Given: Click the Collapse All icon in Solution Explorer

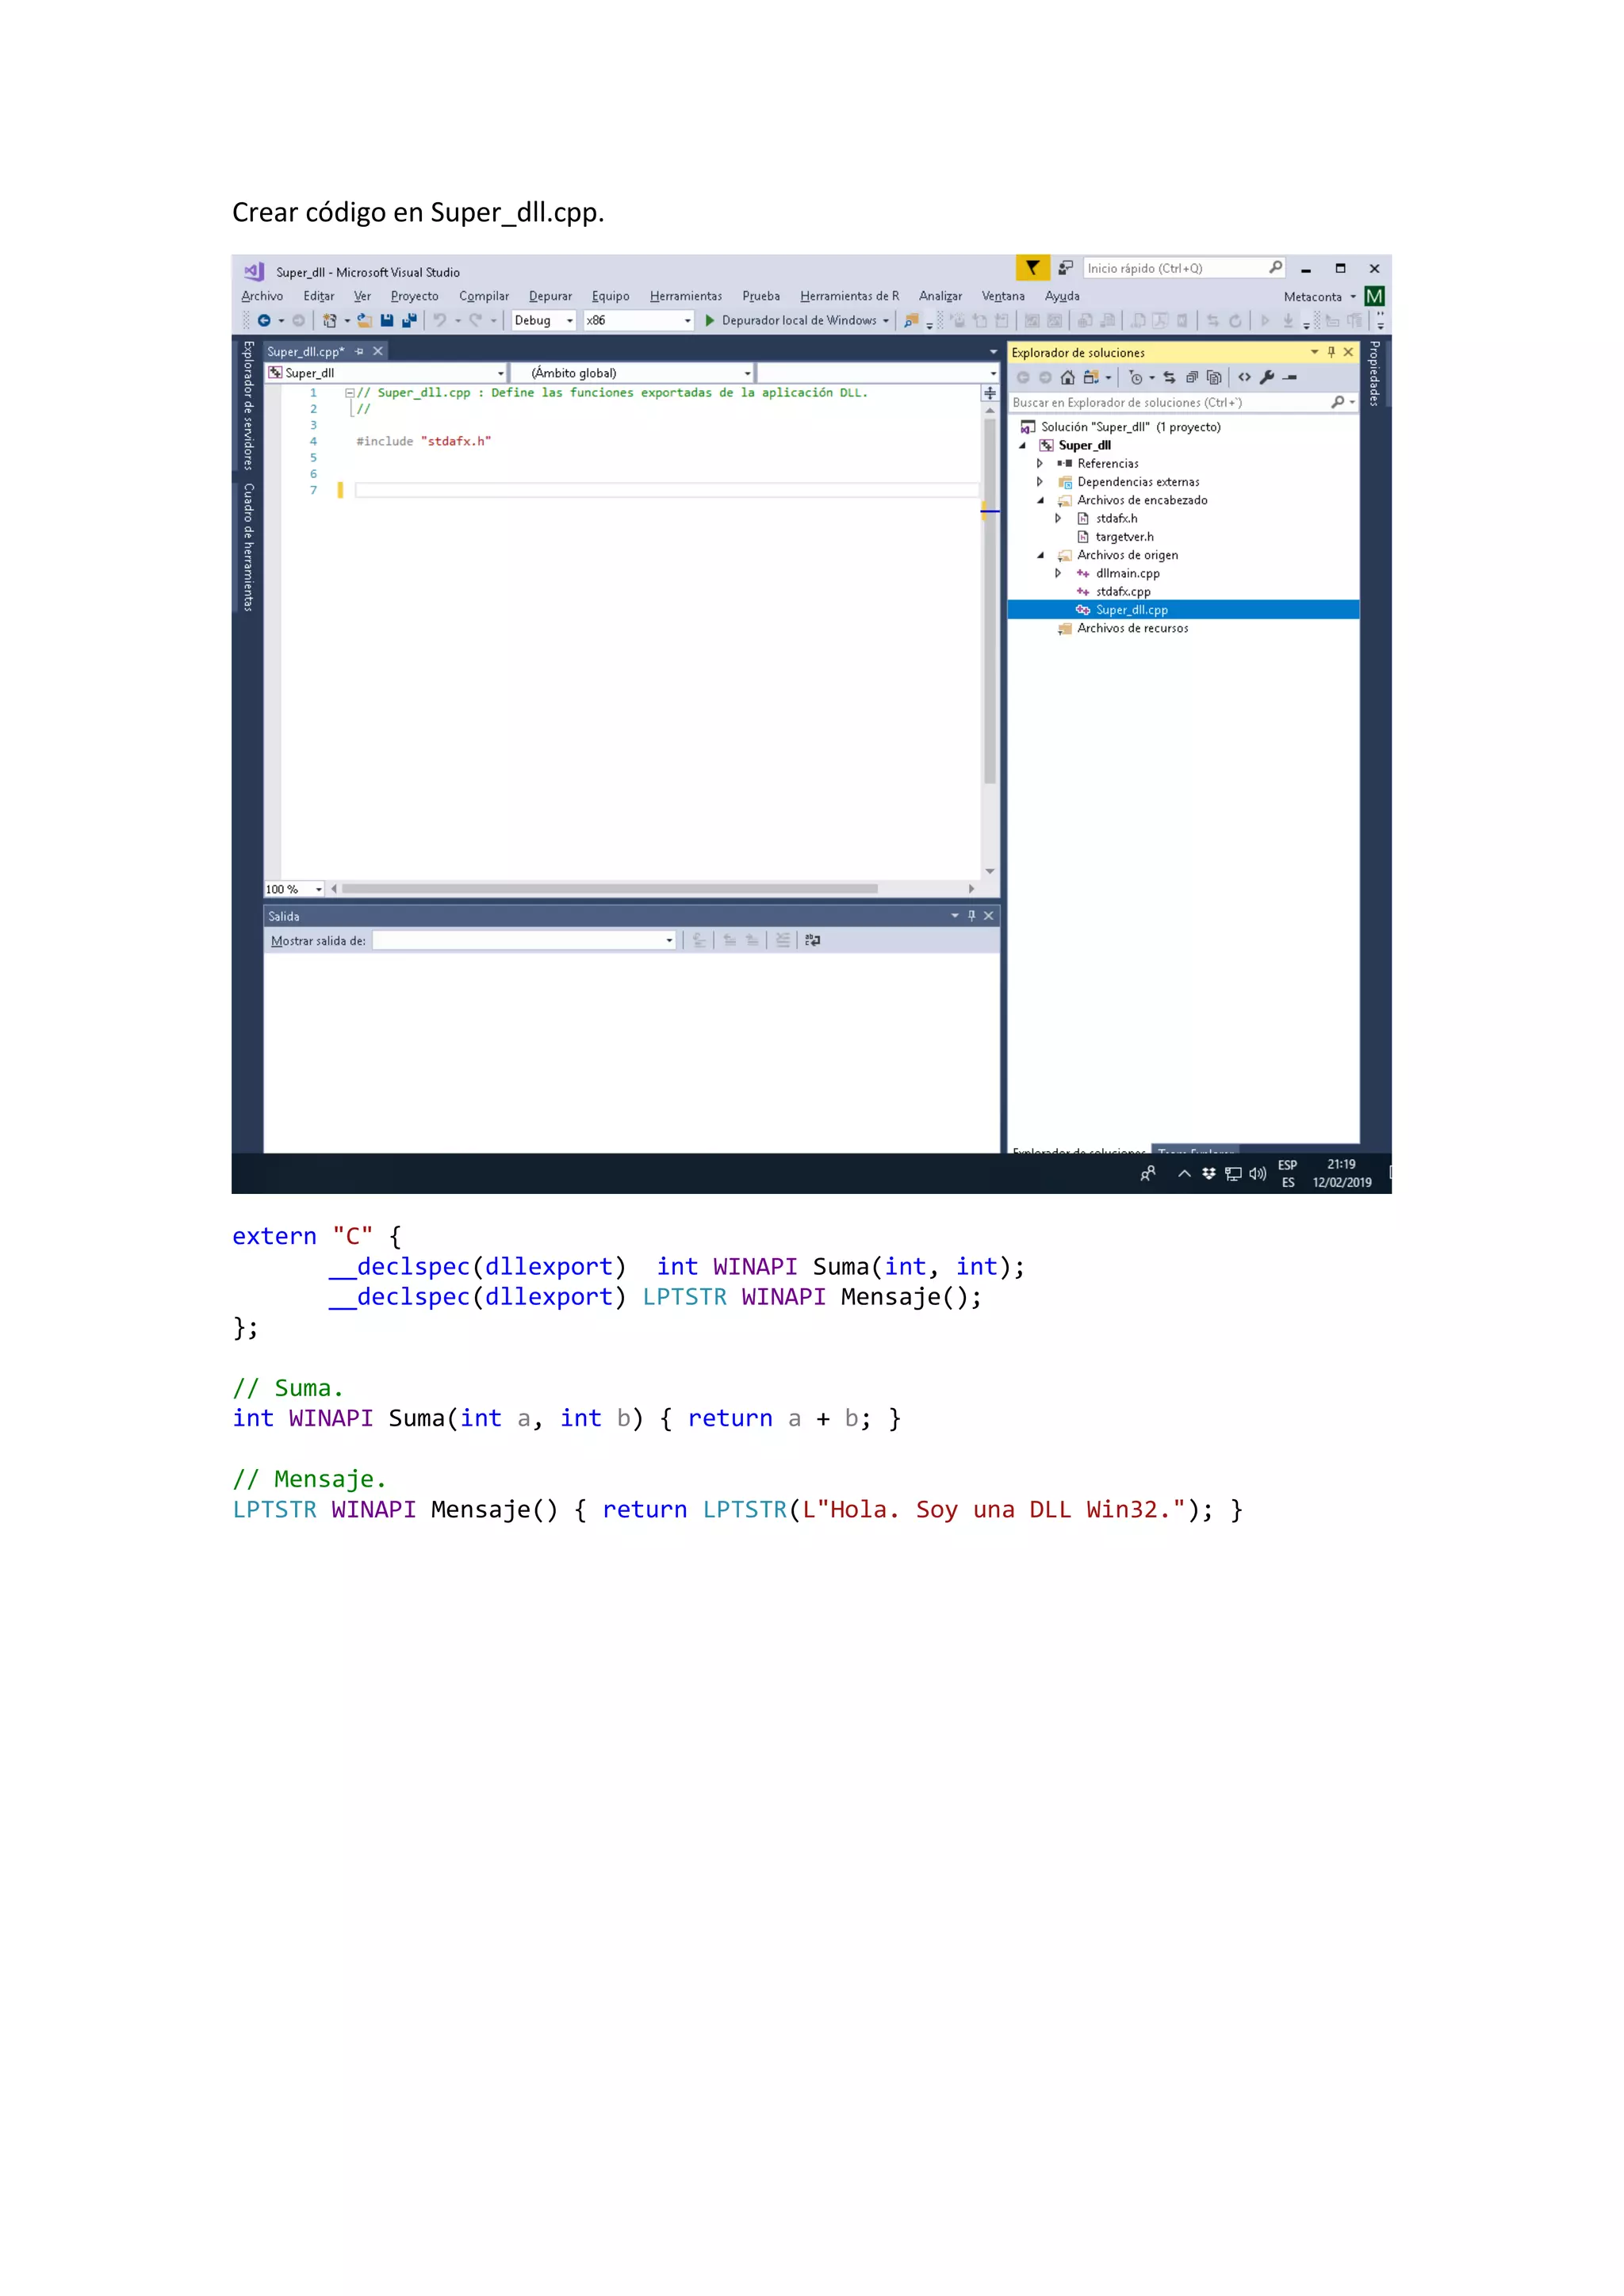Looking at the screenshot, I should [1192, 377].
